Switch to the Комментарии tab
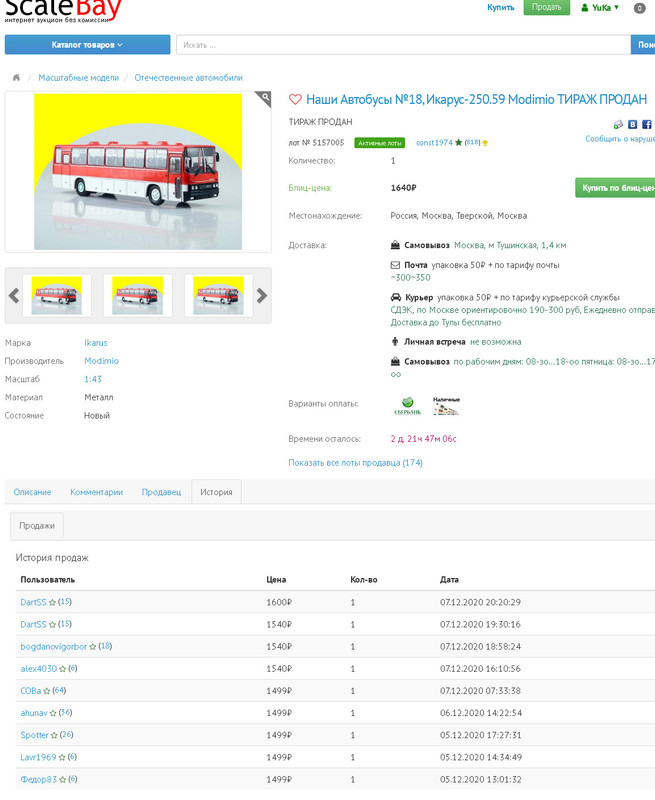Image resolution: width=655 pixels, height=800 pixels. [96, 492]
